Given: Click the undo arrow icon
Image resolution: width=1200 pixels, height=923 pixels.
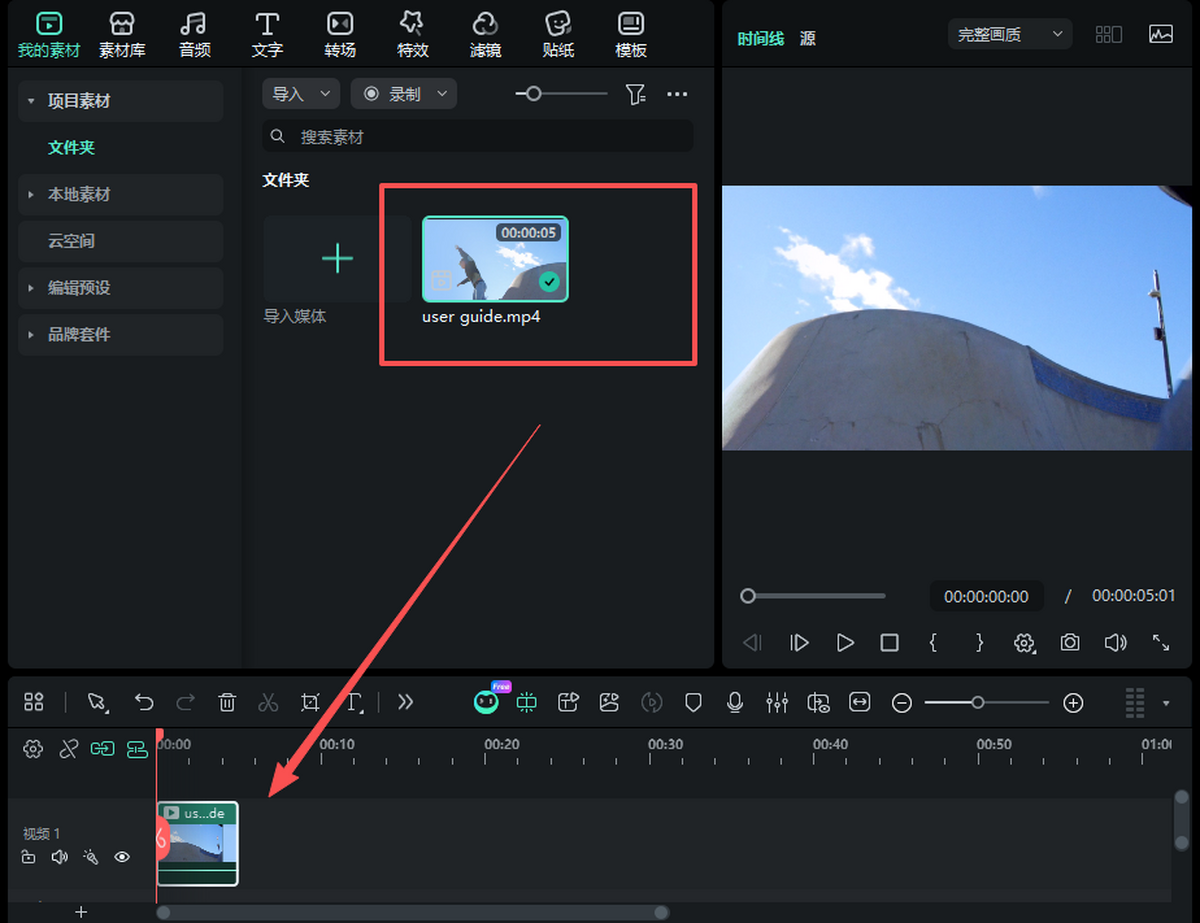Looking at the screenshot, I should (x=144, y=703).
